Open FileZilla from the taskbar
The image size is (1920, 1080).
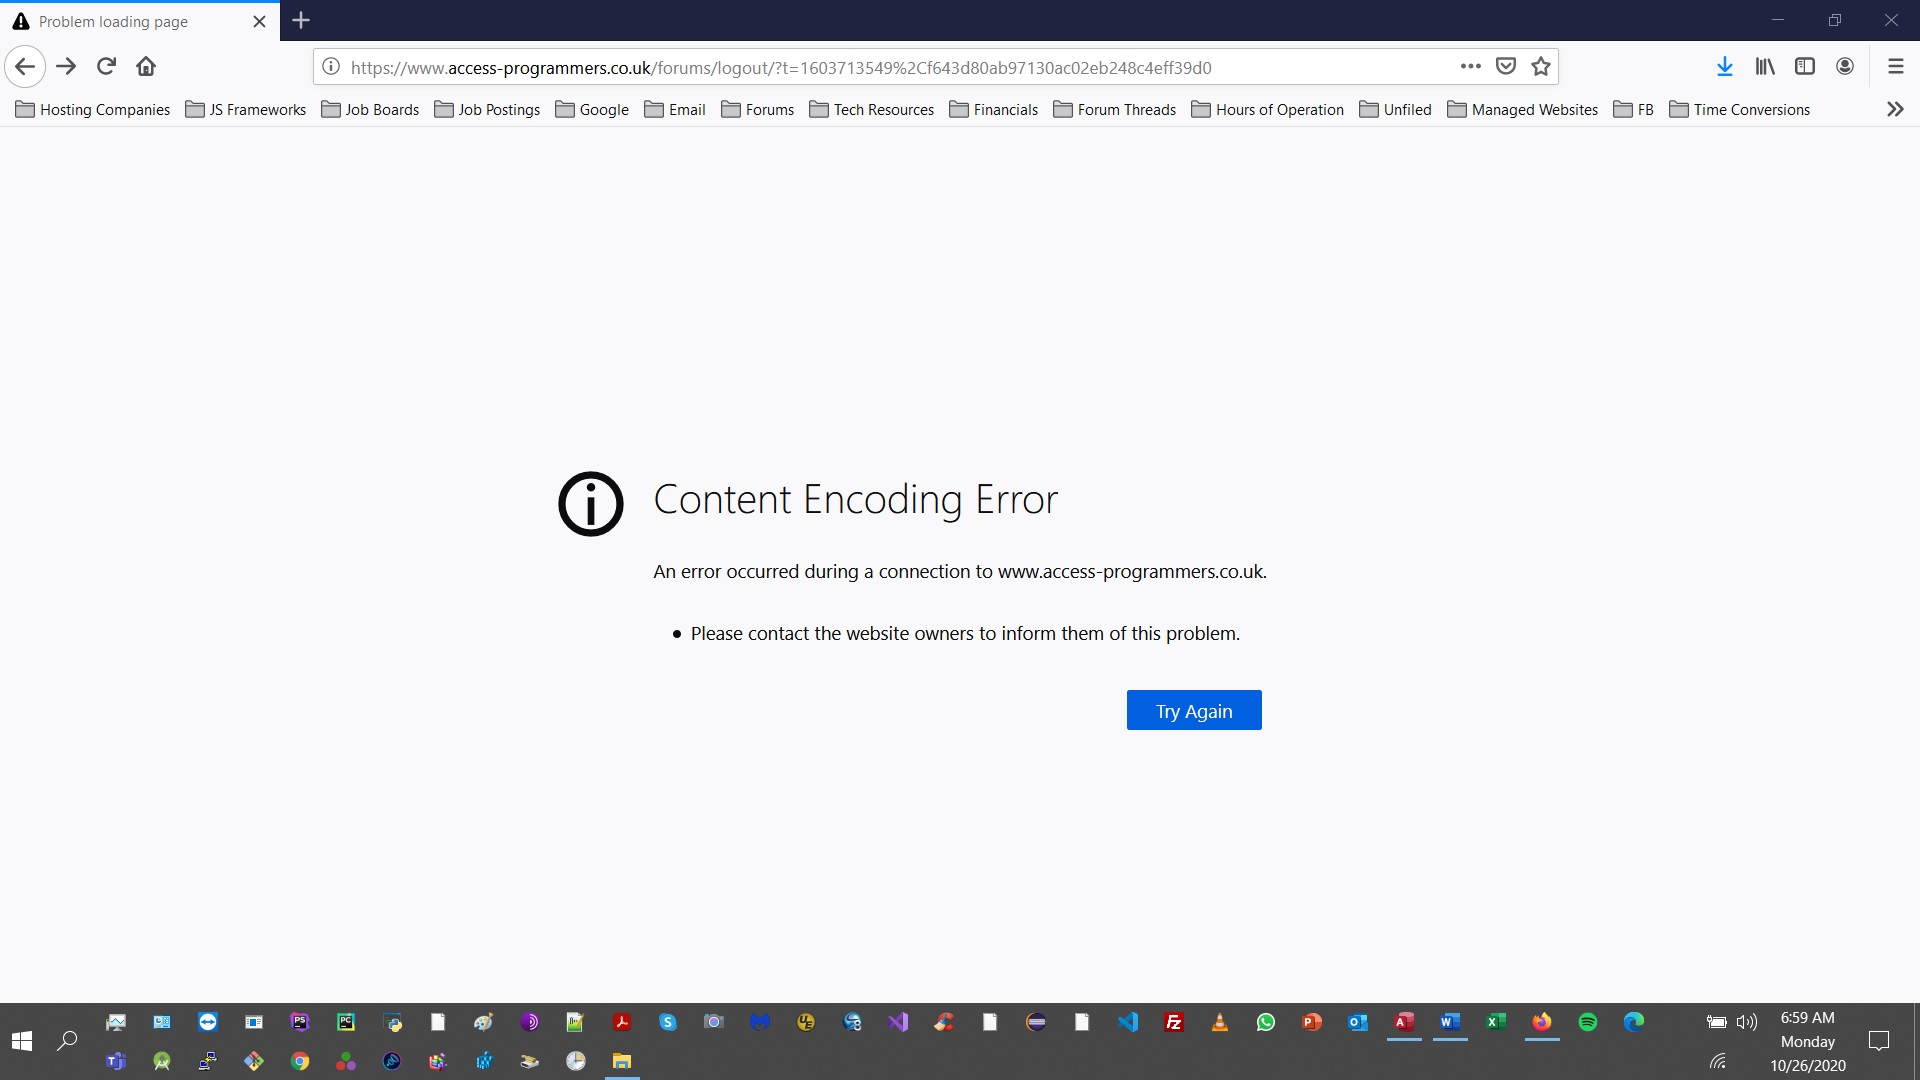click(x=1174, y=1022)
